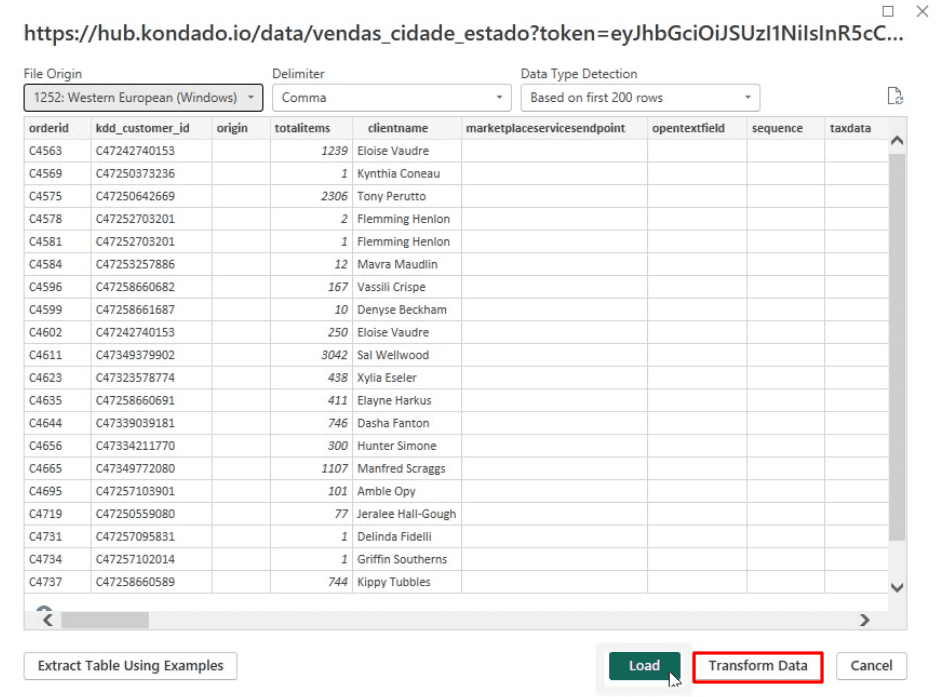Viewport: 936px width, 697px height.
Task: Select the clientname column header
Action: pyautogui.click(x=397, y=129)
